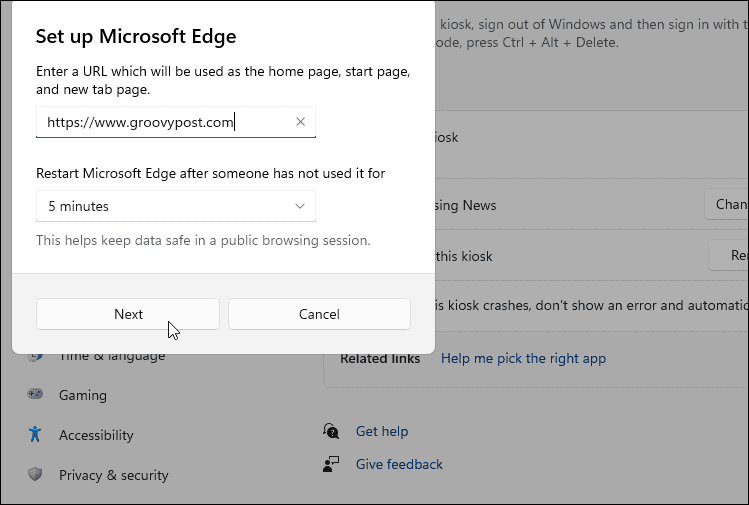Click the Privacy & security shield icon
This screenshot has height=505, width=749.
pyautogui.click(x=36, y=474)
